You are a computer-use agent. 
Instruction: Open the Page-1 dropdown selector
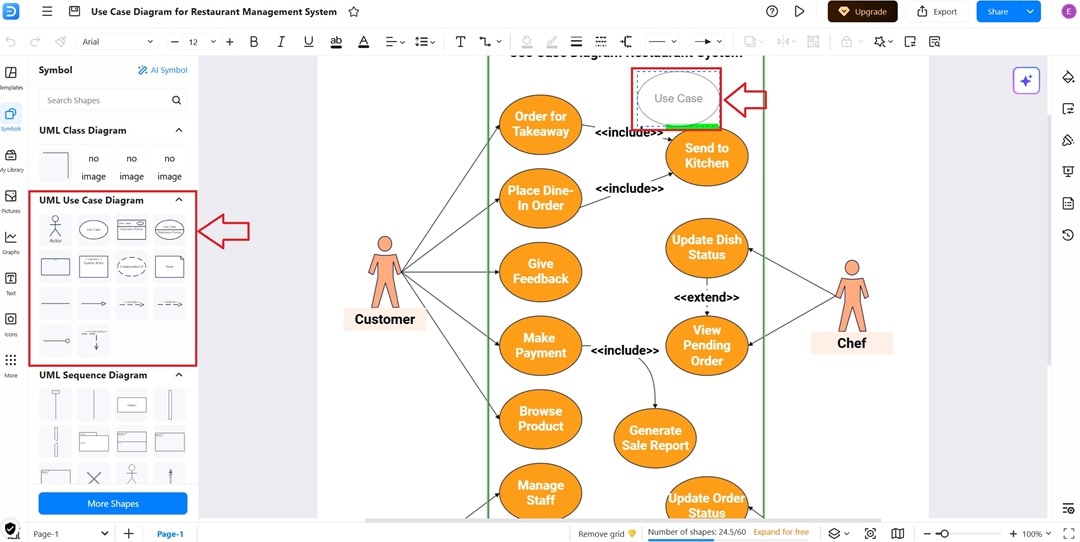(72, 534)
